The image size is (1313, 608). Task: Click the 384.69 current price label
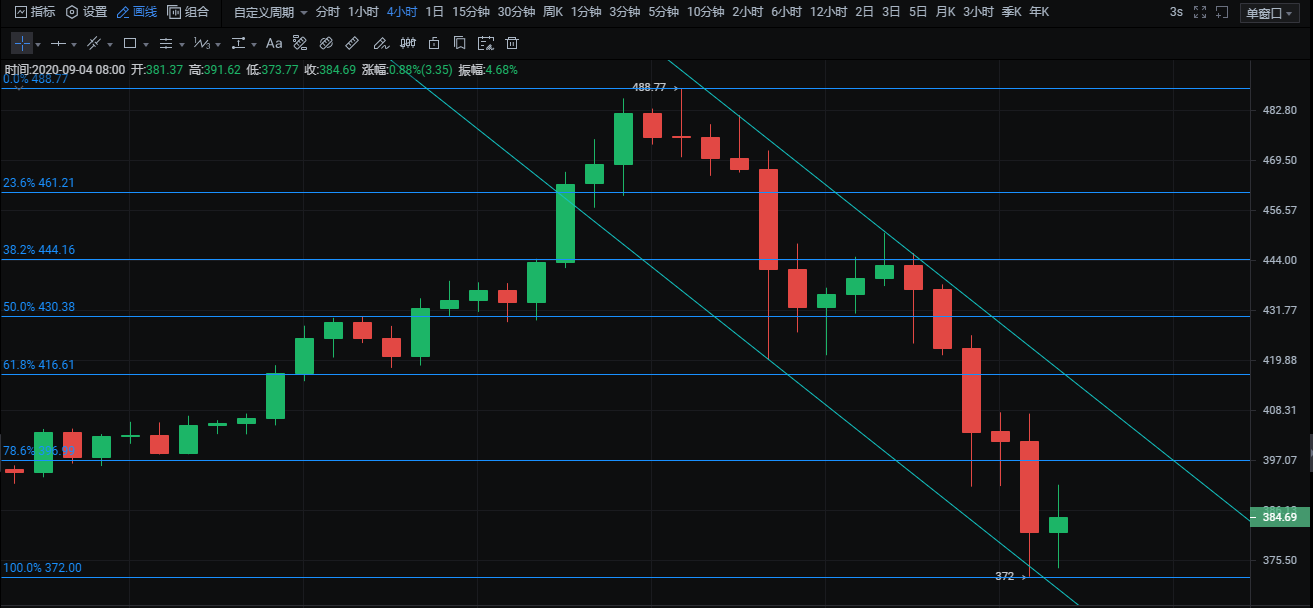pos(1279,517)
